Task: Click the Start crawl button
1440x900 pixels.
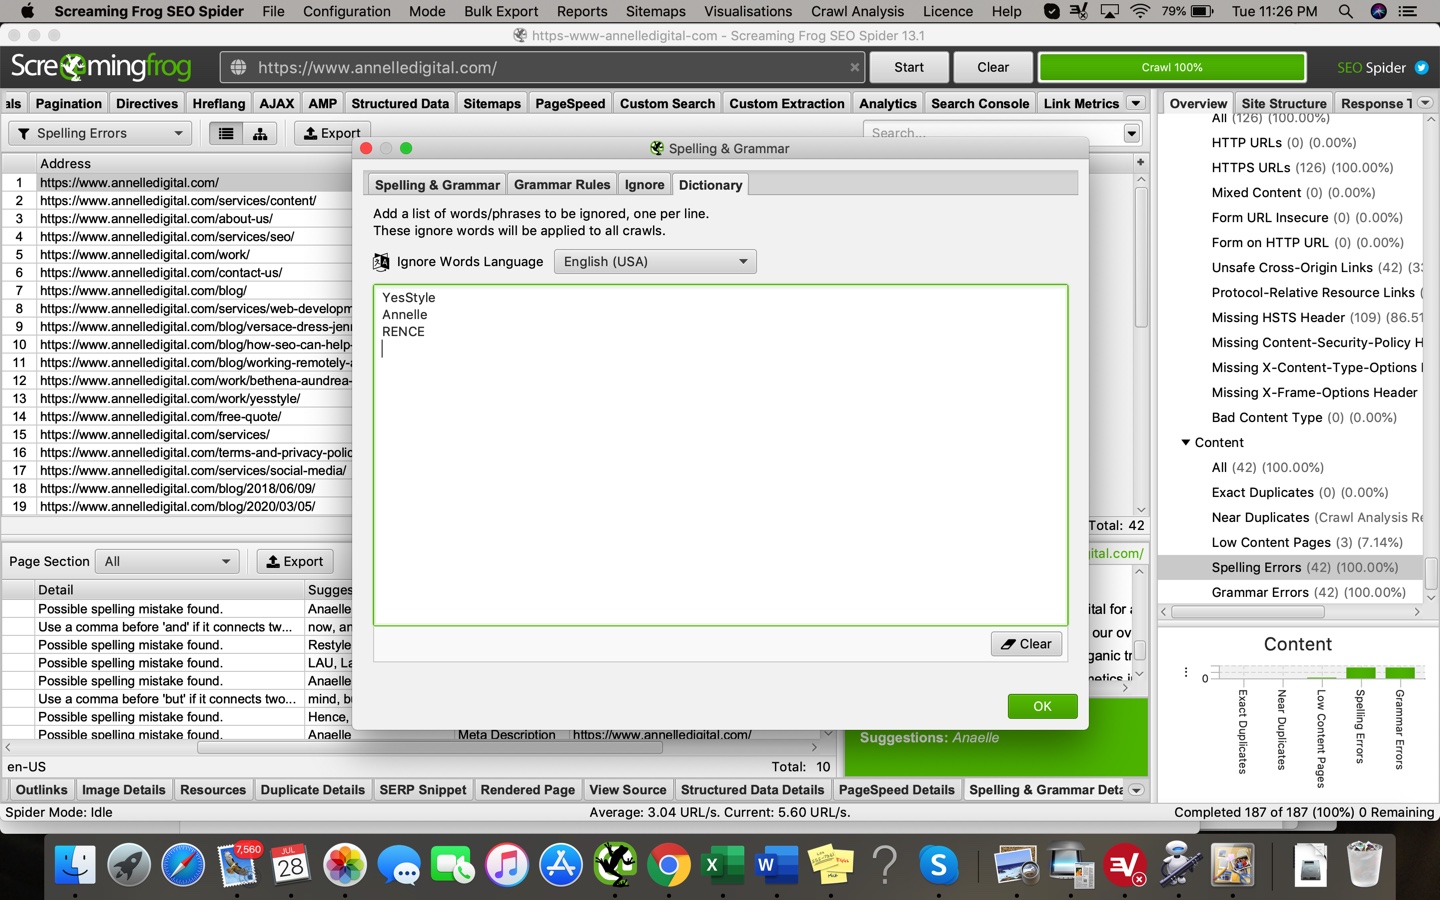Action: [909, 67]
